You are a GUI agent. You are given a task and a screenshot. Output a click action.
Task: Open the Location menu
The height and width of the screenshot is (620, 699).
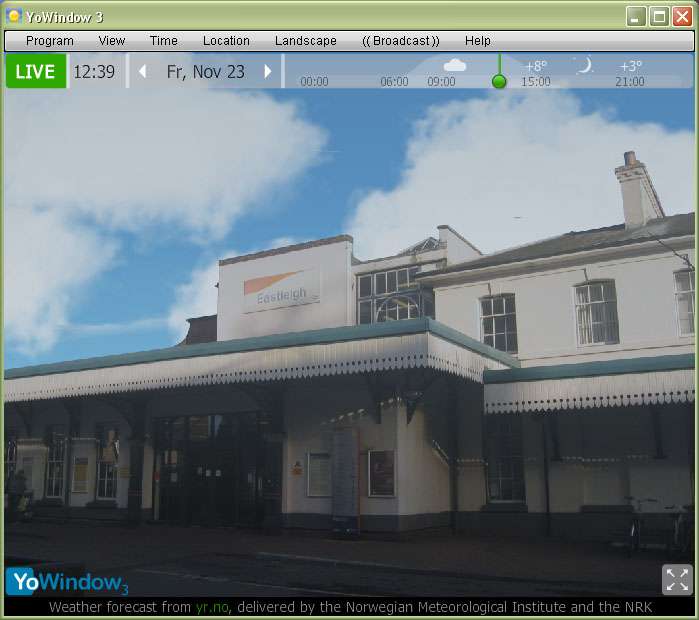[226, 41]
